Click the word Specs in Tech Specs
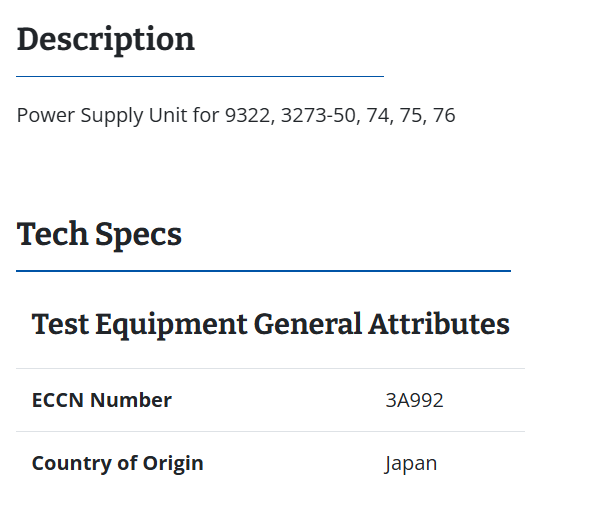593x523 pixels. tap(138, 236)
